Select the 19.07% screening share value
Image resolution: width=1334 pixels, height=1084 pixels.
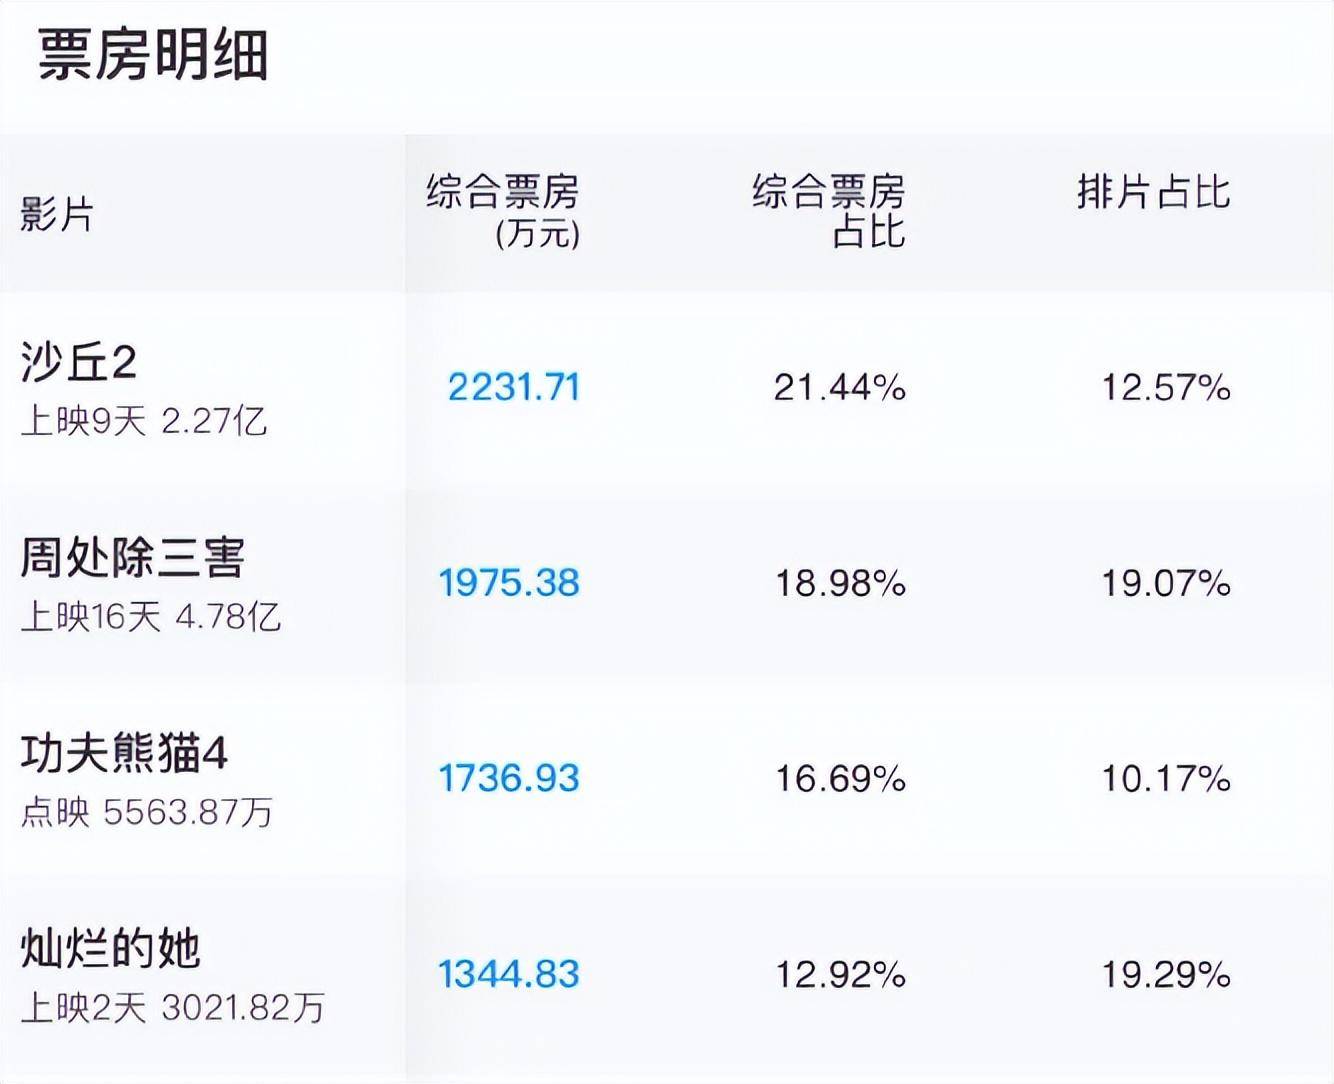coord(1166,583)
